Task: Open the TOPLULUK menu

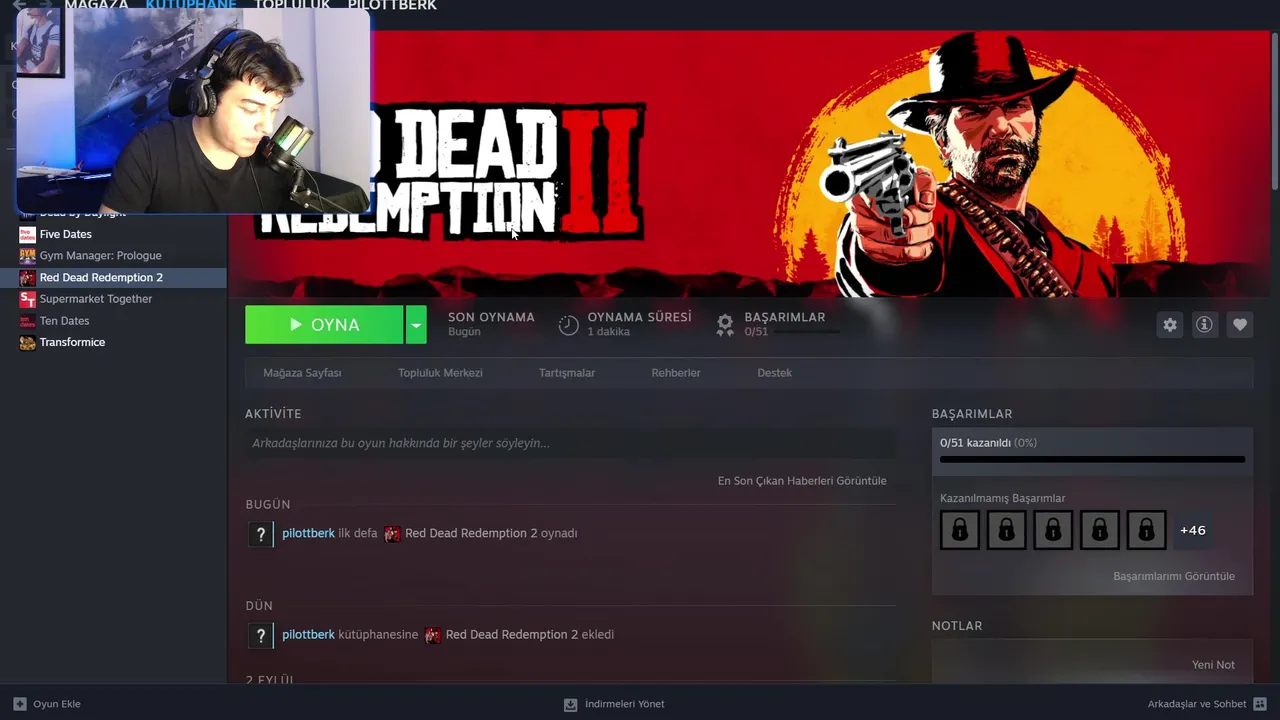Action: (292, 5)
